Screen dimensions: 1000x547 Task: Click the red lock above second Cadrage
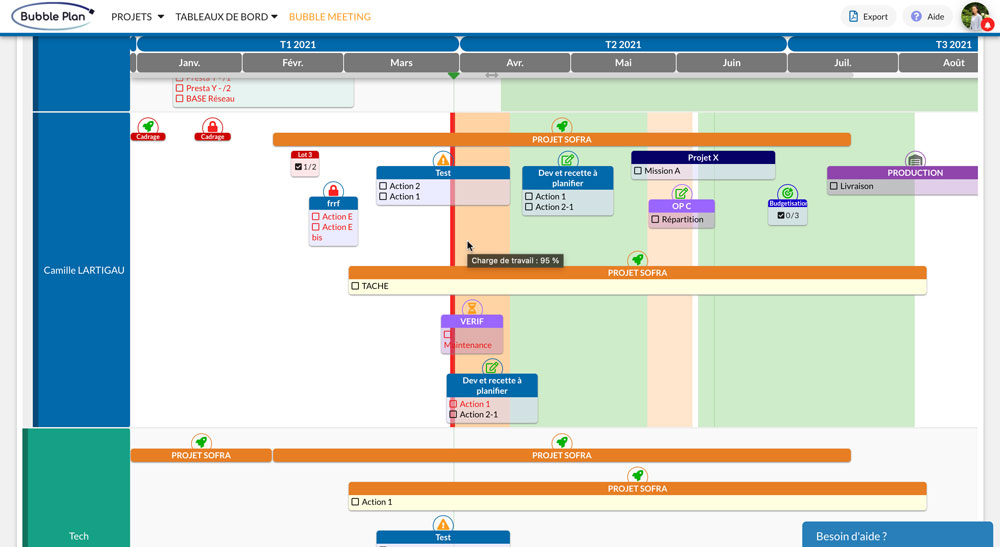tap(212, 126)
